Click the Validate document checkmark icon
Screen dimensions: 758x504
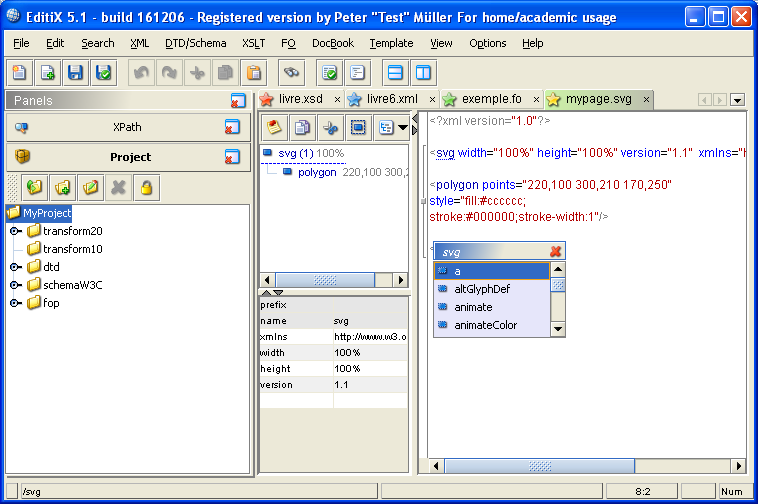point(329,72)
